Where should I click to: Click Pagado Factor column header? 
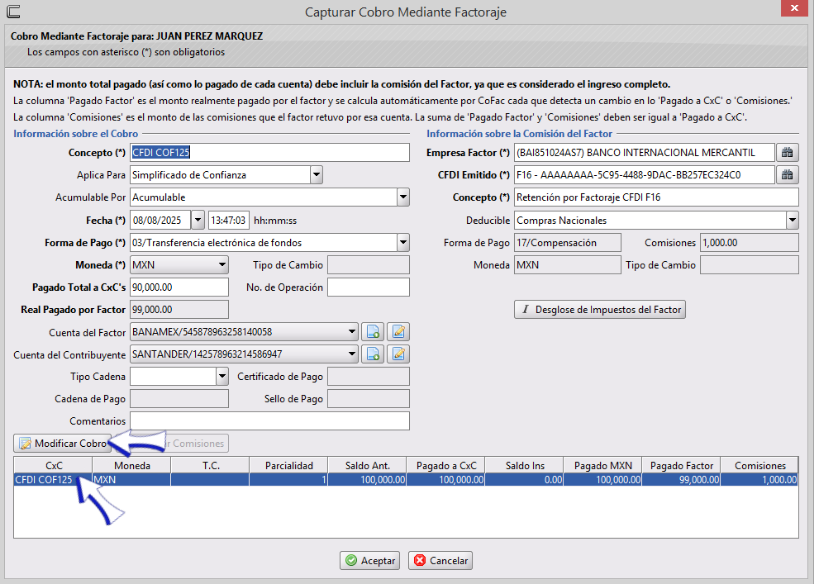pos(681,466)
